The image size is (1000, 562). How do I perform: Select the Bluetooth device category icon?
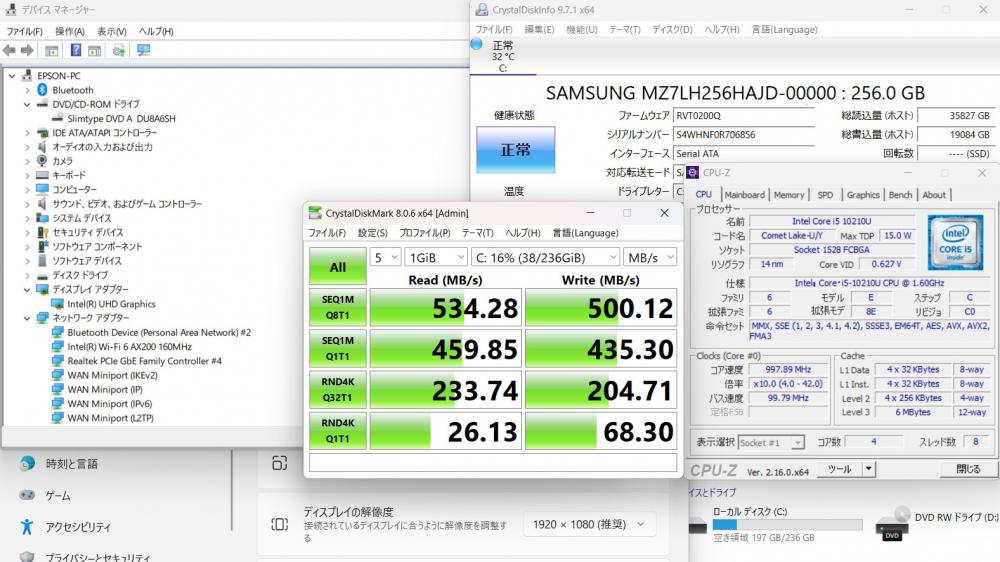(x=42, y=90)
